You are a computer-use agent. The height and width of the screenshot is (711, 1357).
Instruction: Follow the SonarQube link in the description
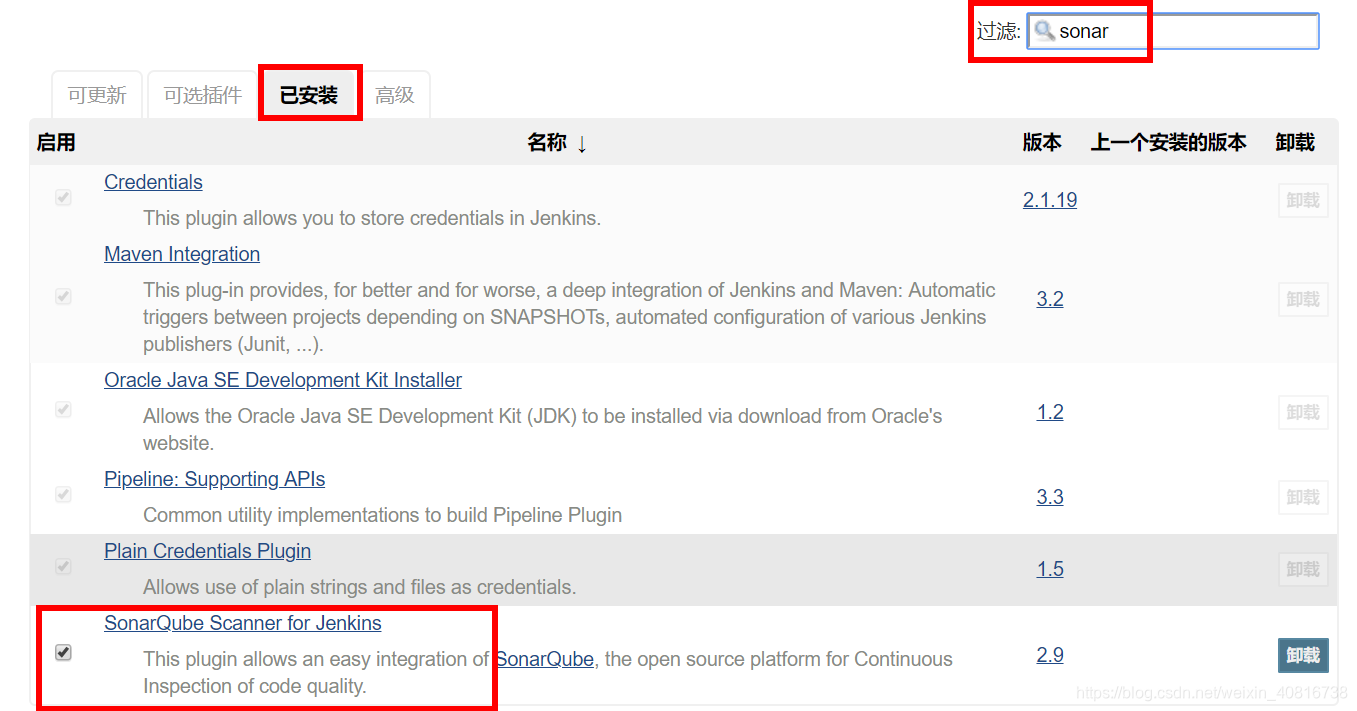(x=545, y=659)
